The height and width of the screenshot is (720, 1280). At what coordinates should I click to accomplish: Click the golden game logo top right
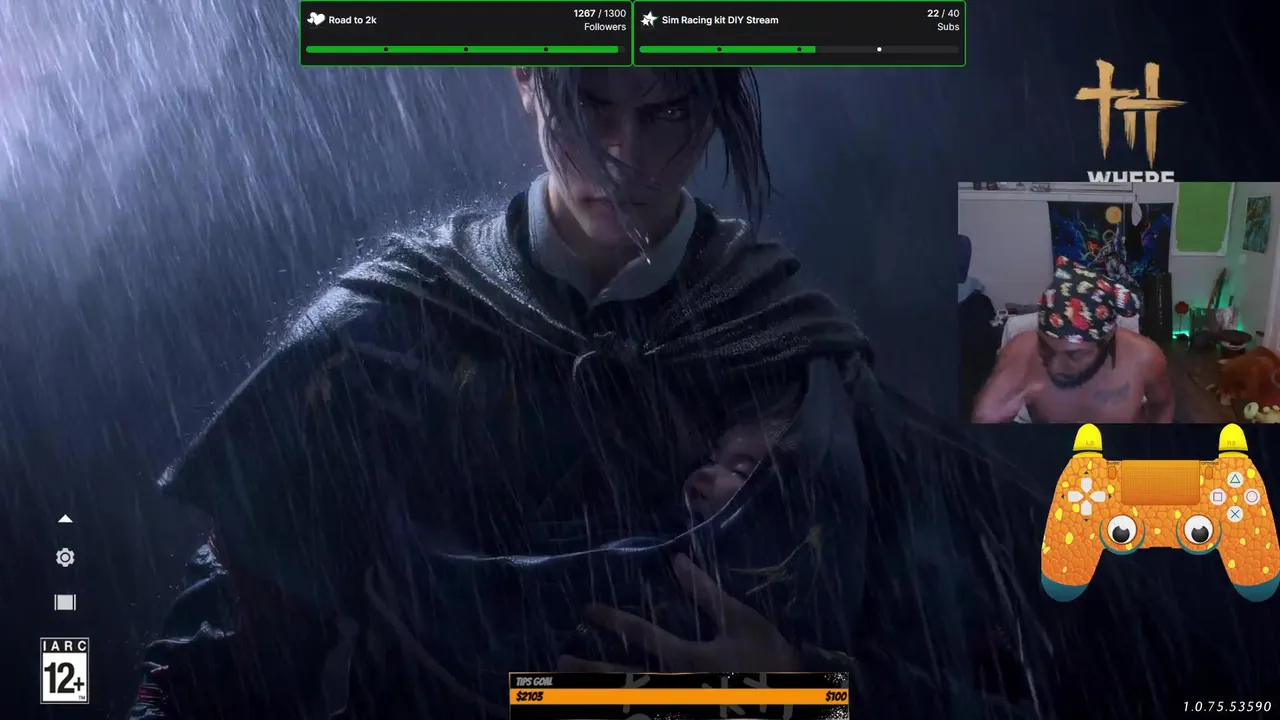pos(1130,112)
